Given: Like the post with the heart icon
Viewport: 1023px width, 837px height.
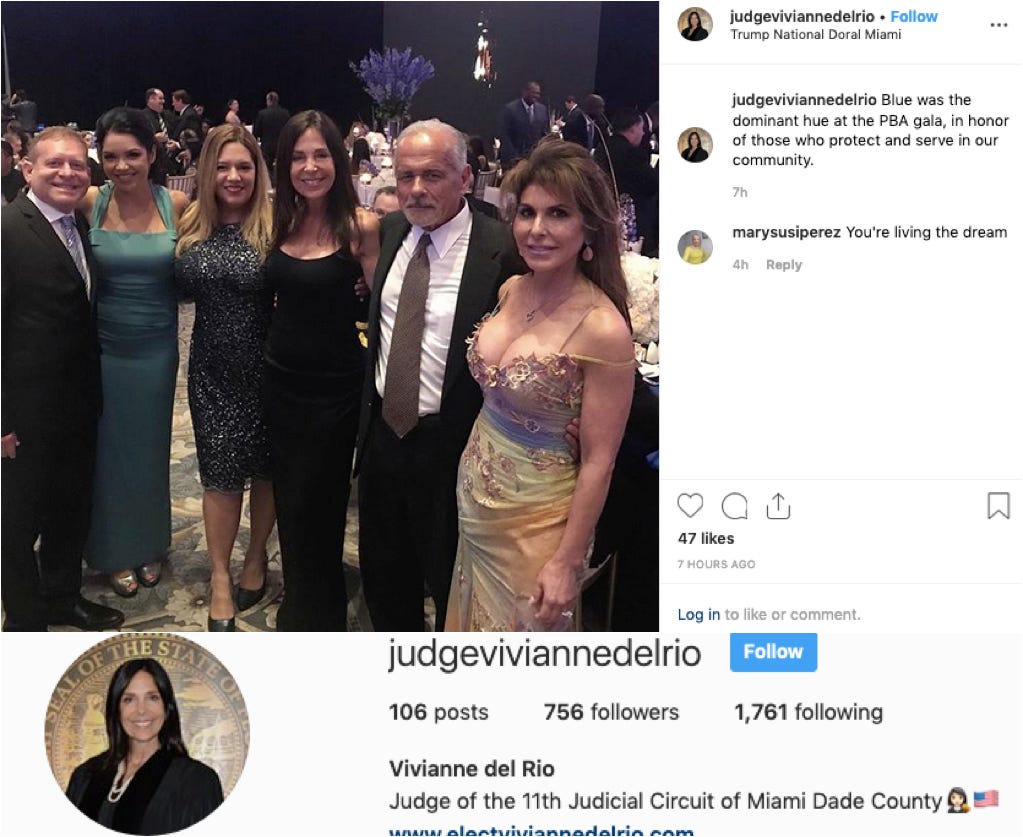Looking at the screenshot, I should (690, 506).
